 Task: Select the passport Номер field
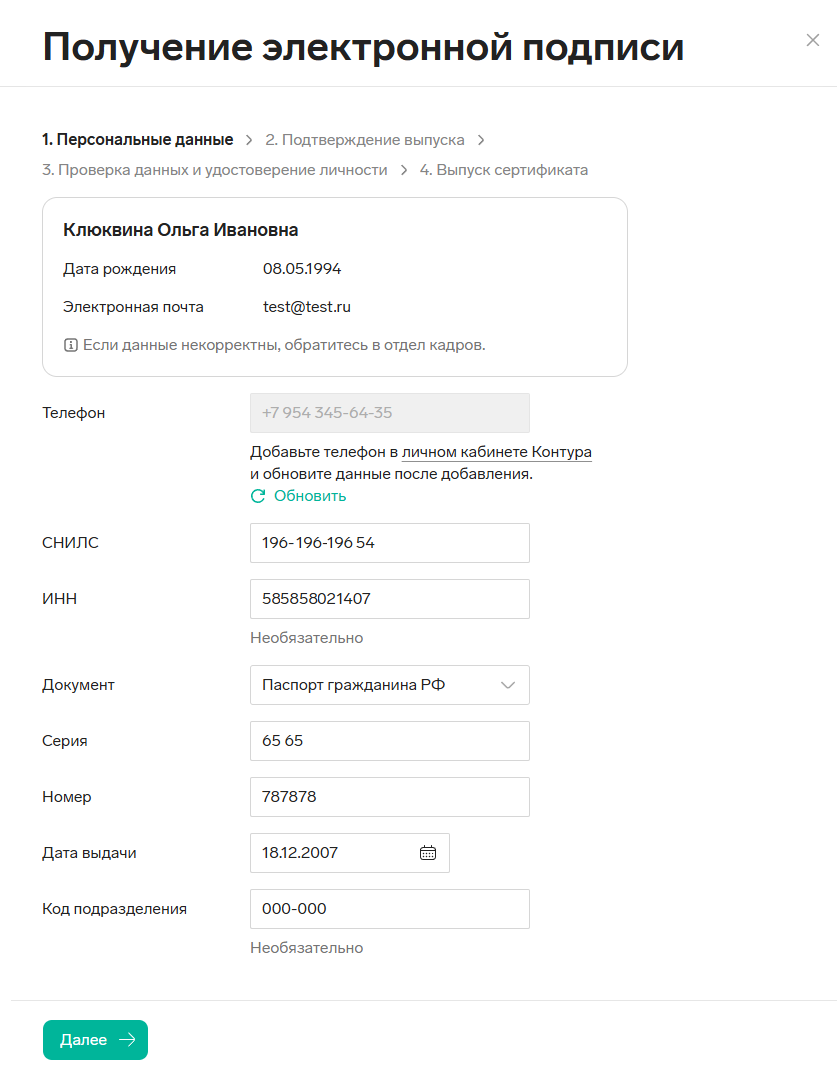coord(389,797)
